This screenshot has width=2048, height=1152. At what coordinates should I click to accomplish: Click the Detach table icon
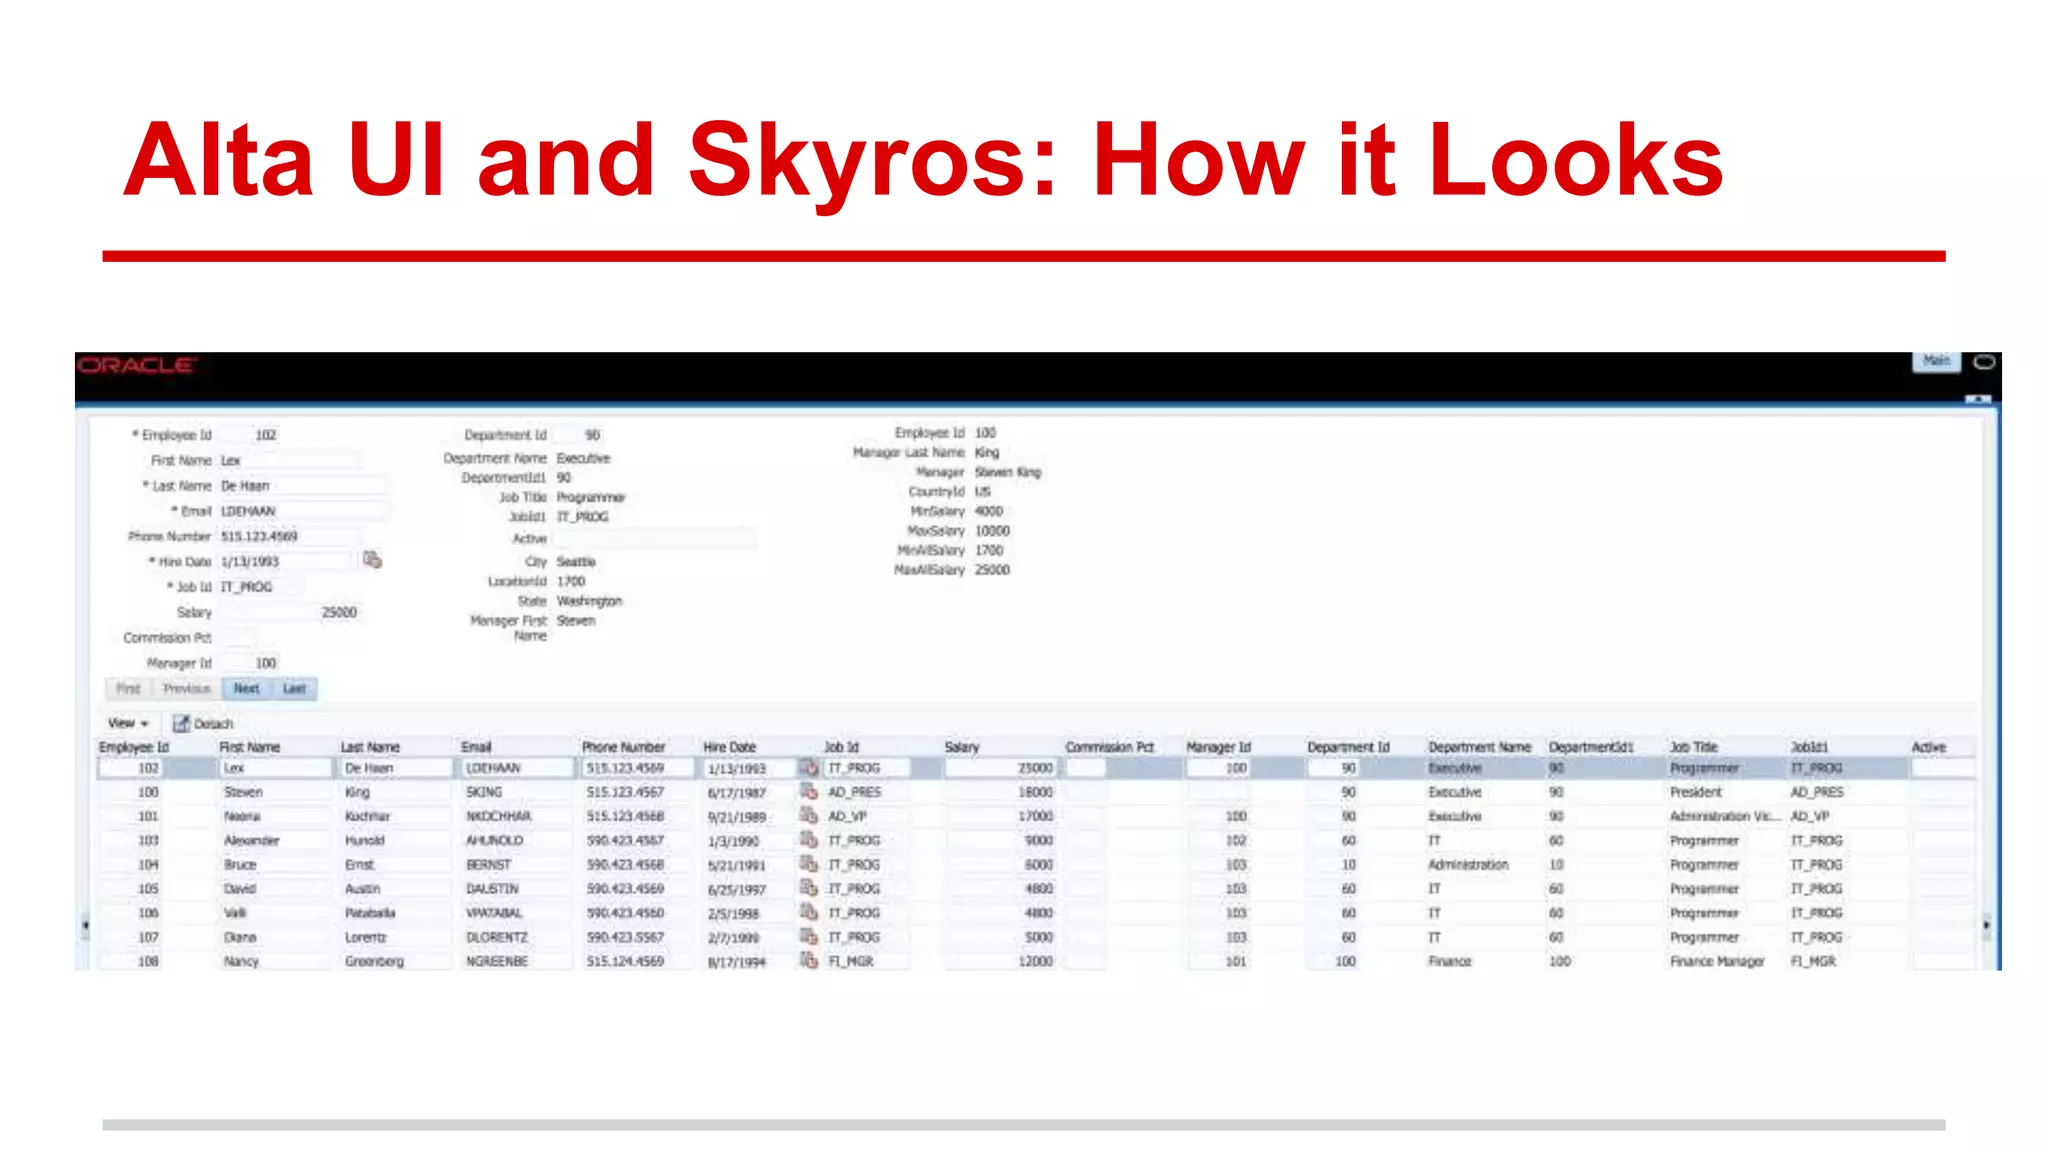pyautogui.click(x=181, y=723)
